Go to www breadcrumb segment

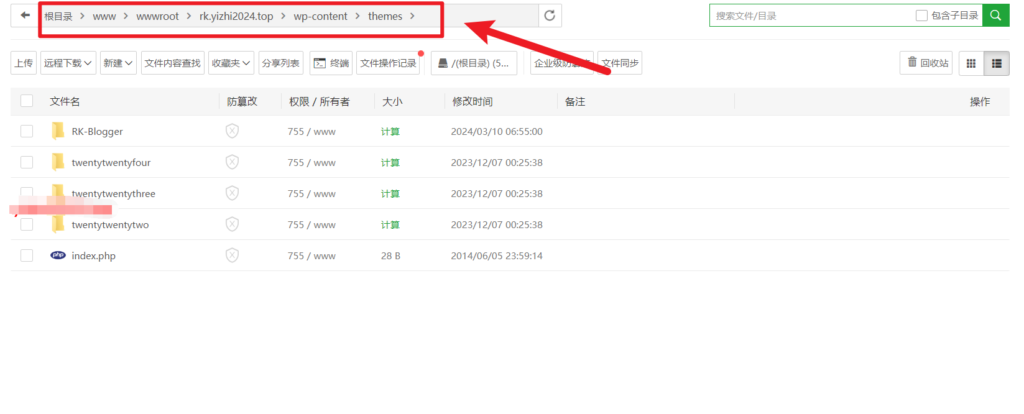click(x=104, y=16)
